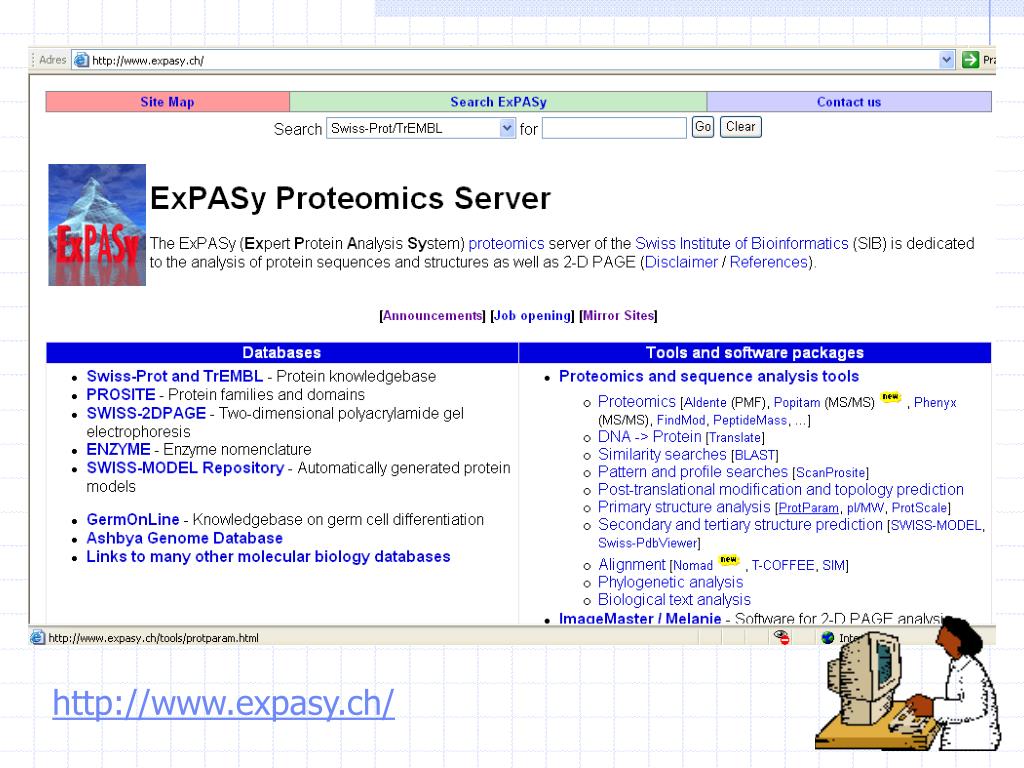Open the Site Map tab
1024x768 pixels.
(x=167, y=102)
